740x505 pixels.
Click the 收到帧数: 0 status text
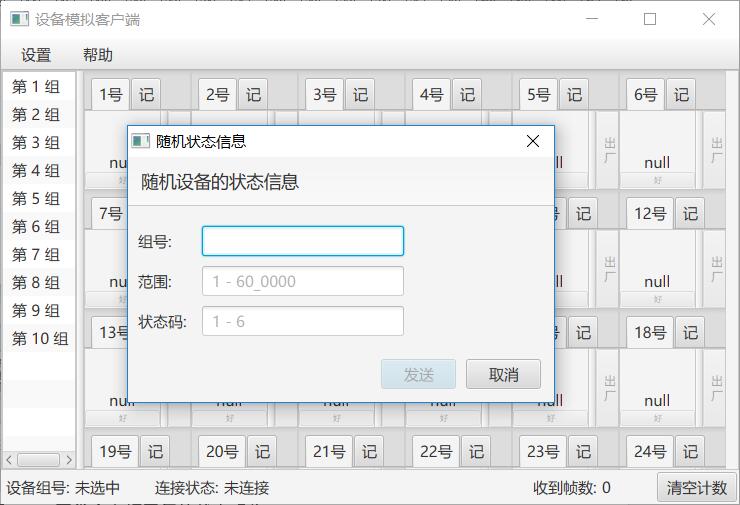click(x=572, y=488)
